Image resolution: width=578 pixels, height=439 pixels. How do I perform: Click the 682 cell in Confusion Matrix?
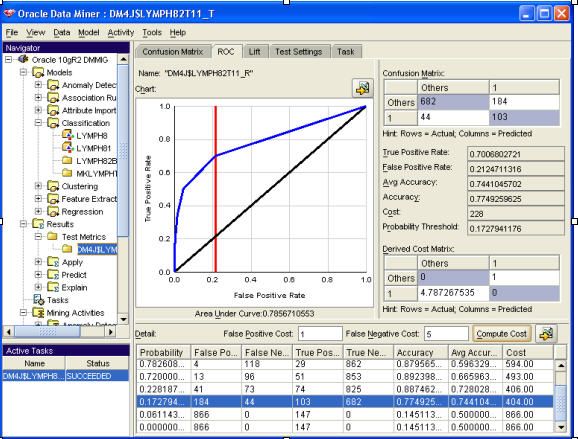click(453, 102)
